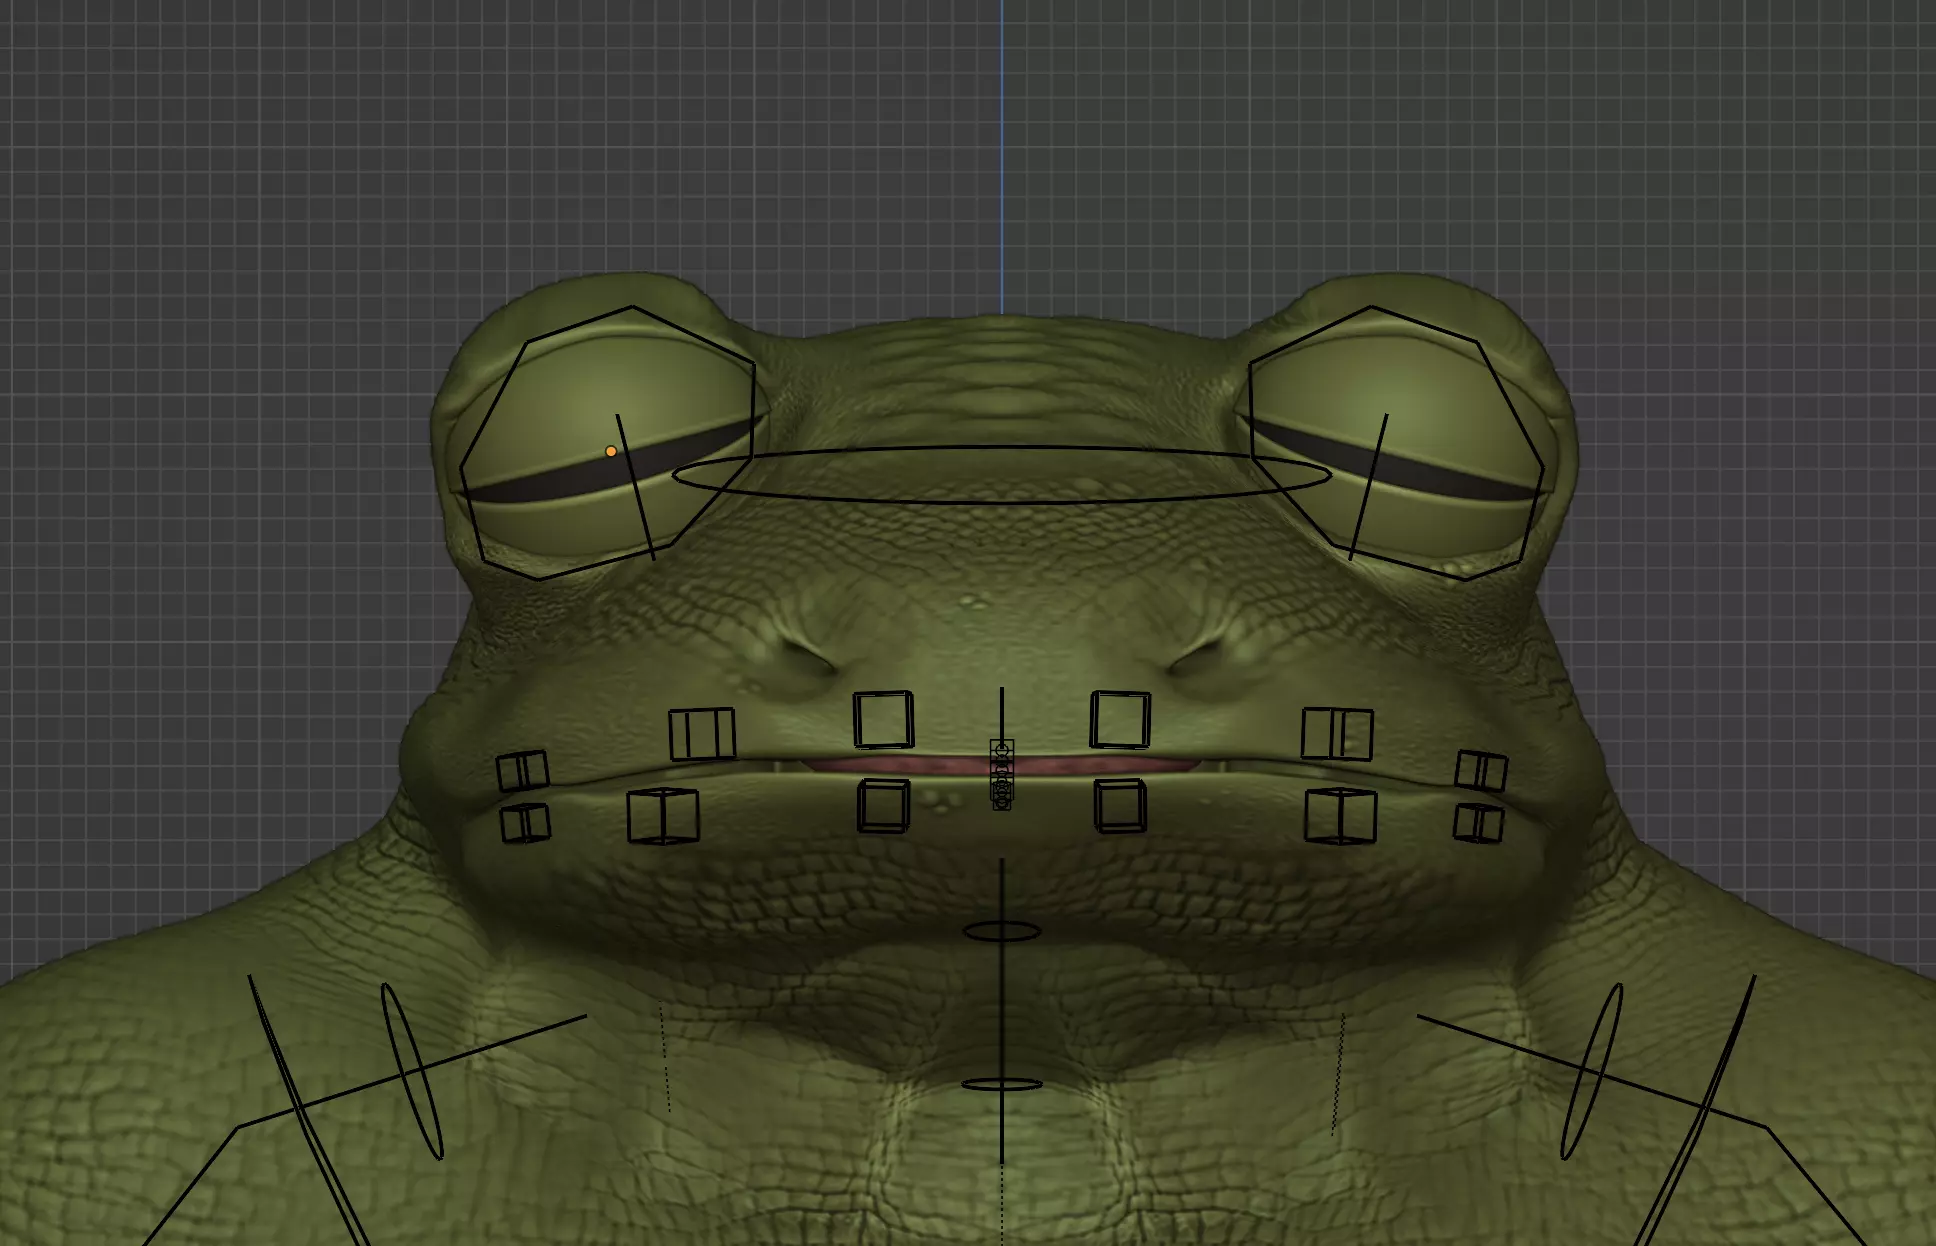
Task: Select outer upper lip box controller on screen-right
Action: click(1337, 734)
